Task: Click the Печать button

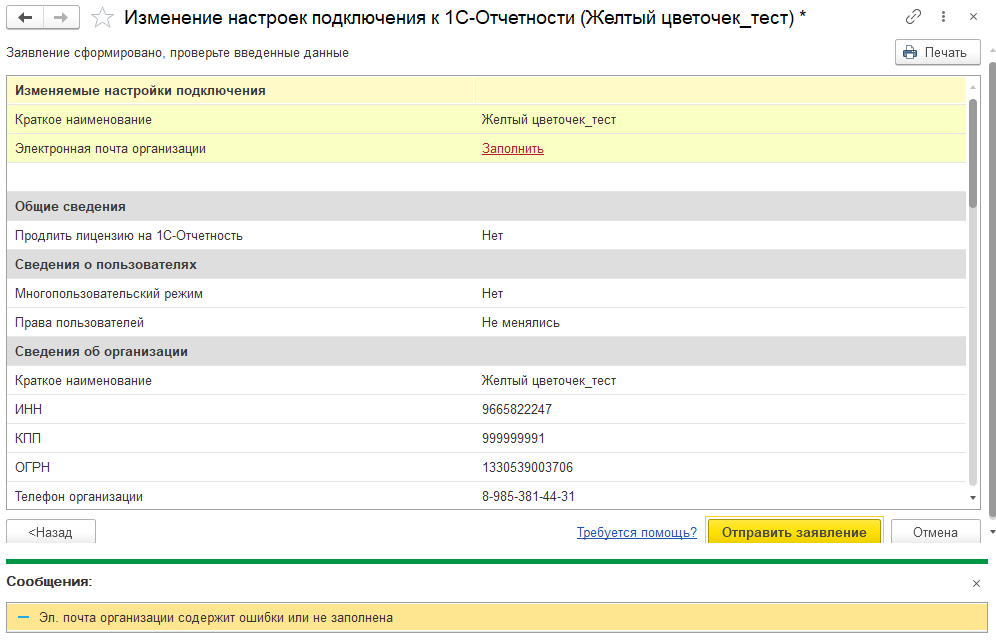Action: pyautogui.click(x=937, y=52)
